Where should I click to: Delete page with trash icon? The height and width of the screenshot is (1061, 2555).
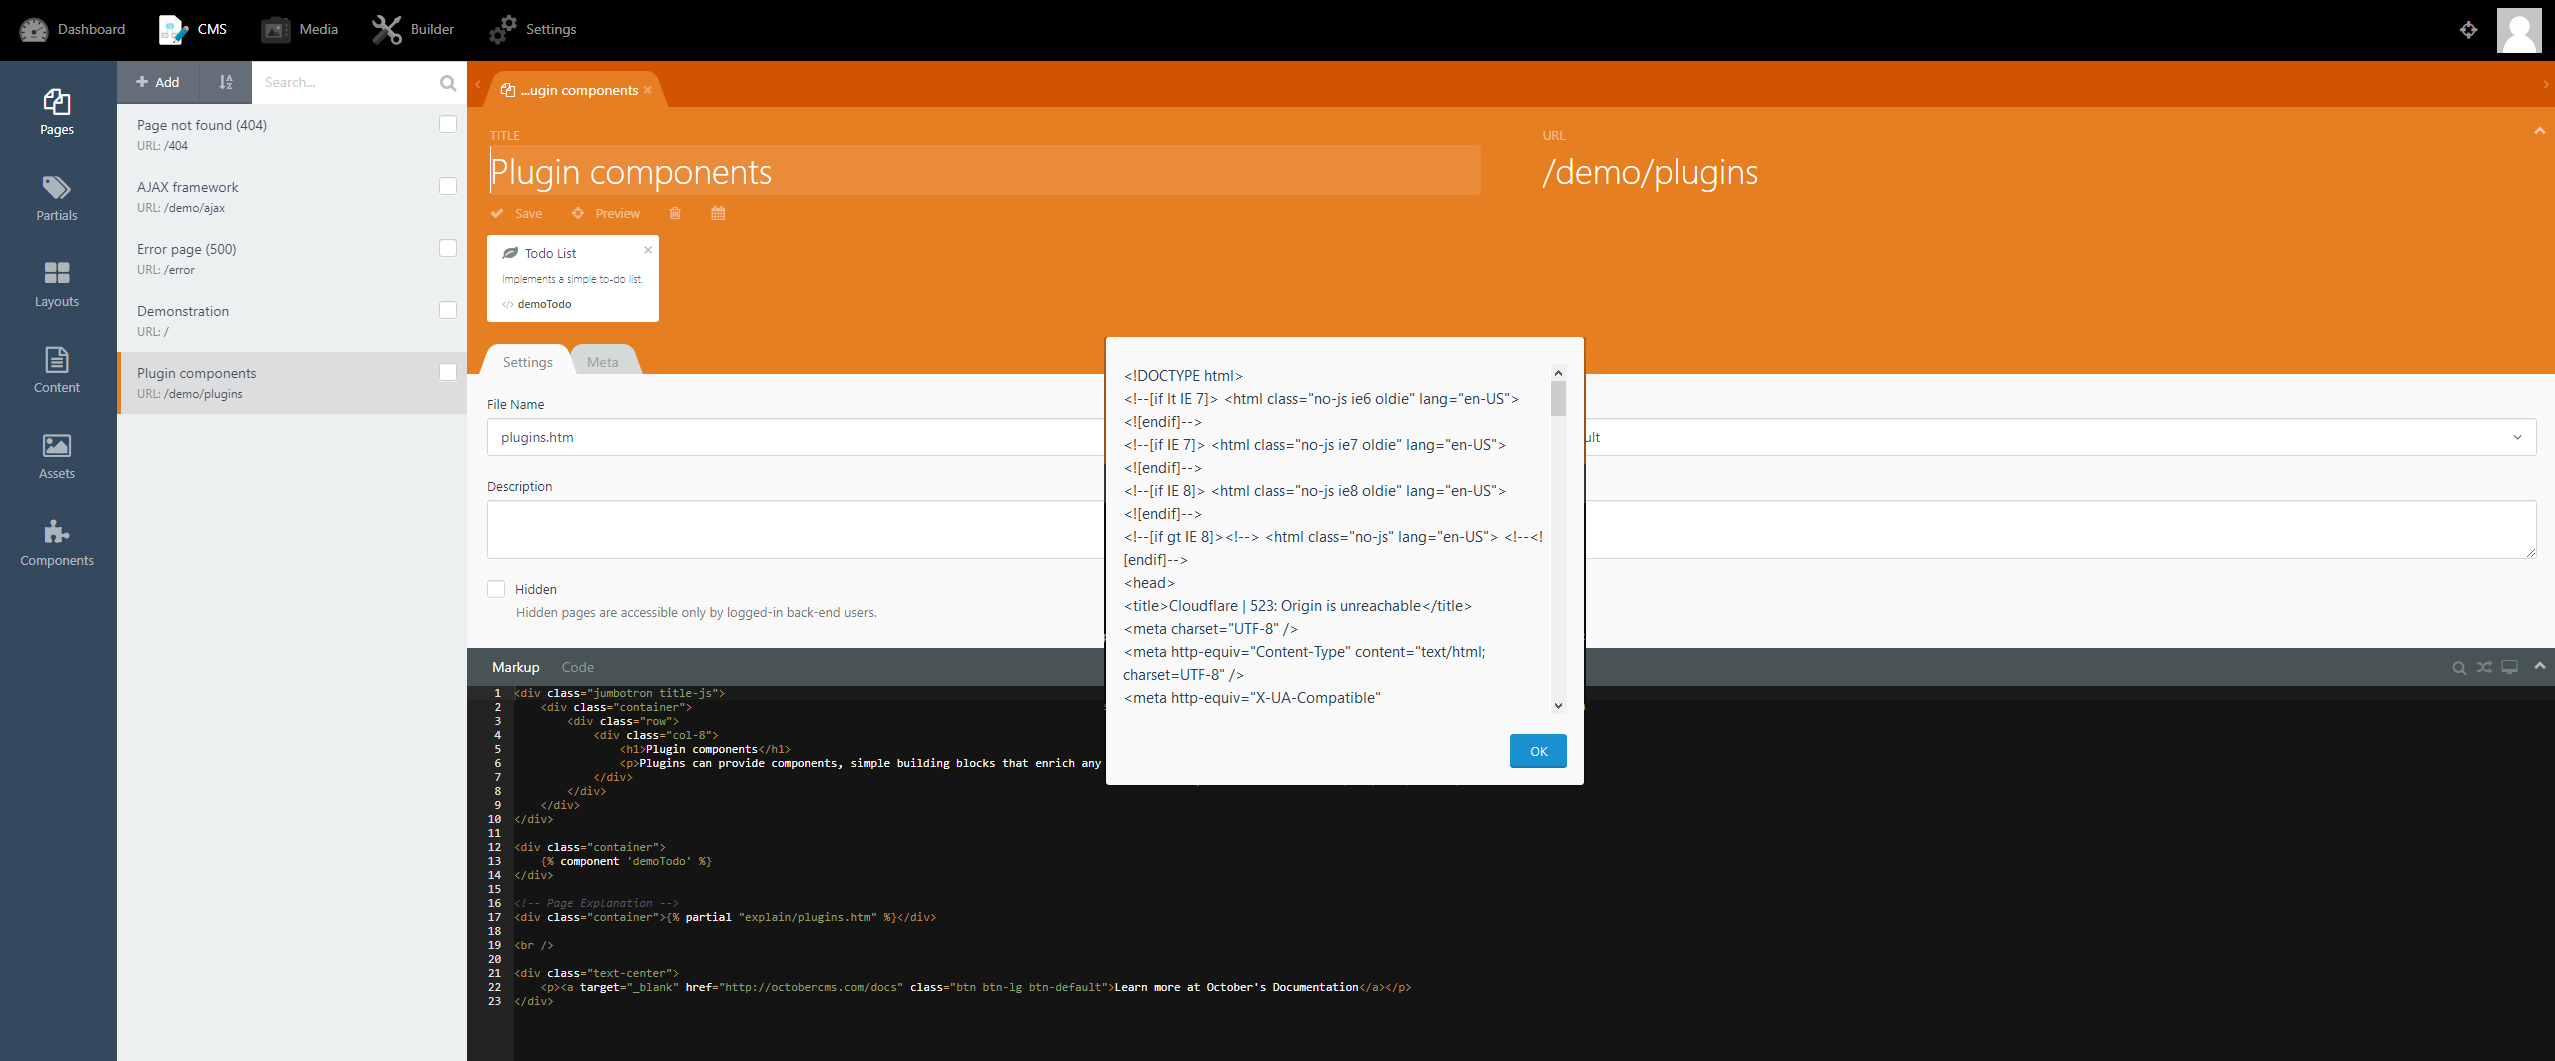pyautogui.click(x=675, y=213)
